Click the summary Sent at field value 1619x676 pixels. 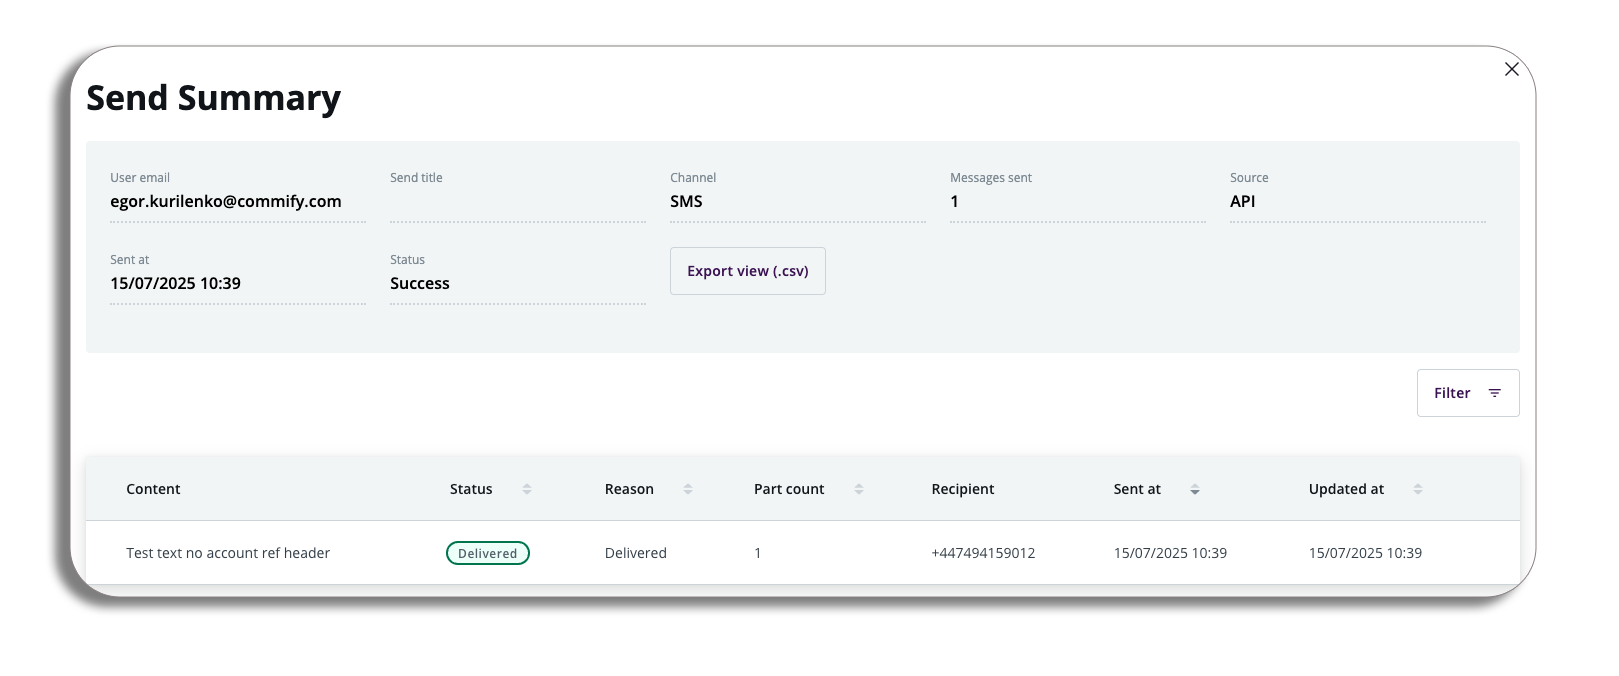(x=176, y=283)
